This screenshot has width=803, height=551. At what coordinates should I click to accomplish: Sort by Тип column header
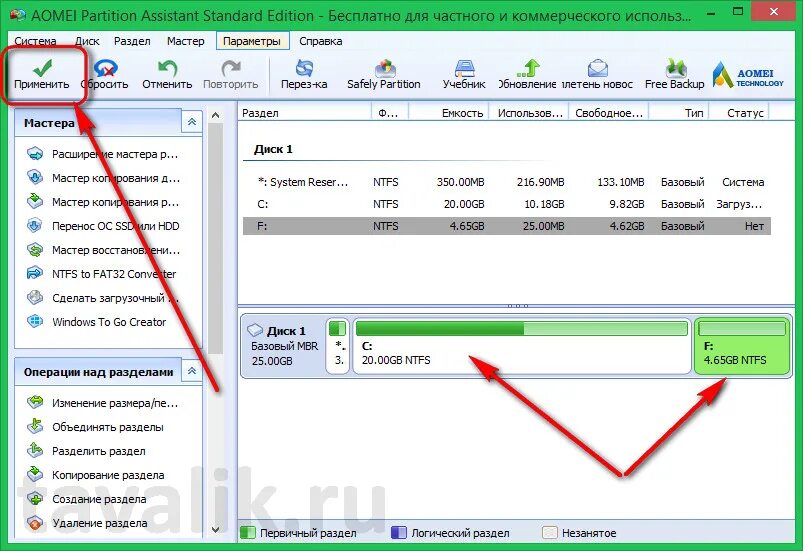(679, 113)
